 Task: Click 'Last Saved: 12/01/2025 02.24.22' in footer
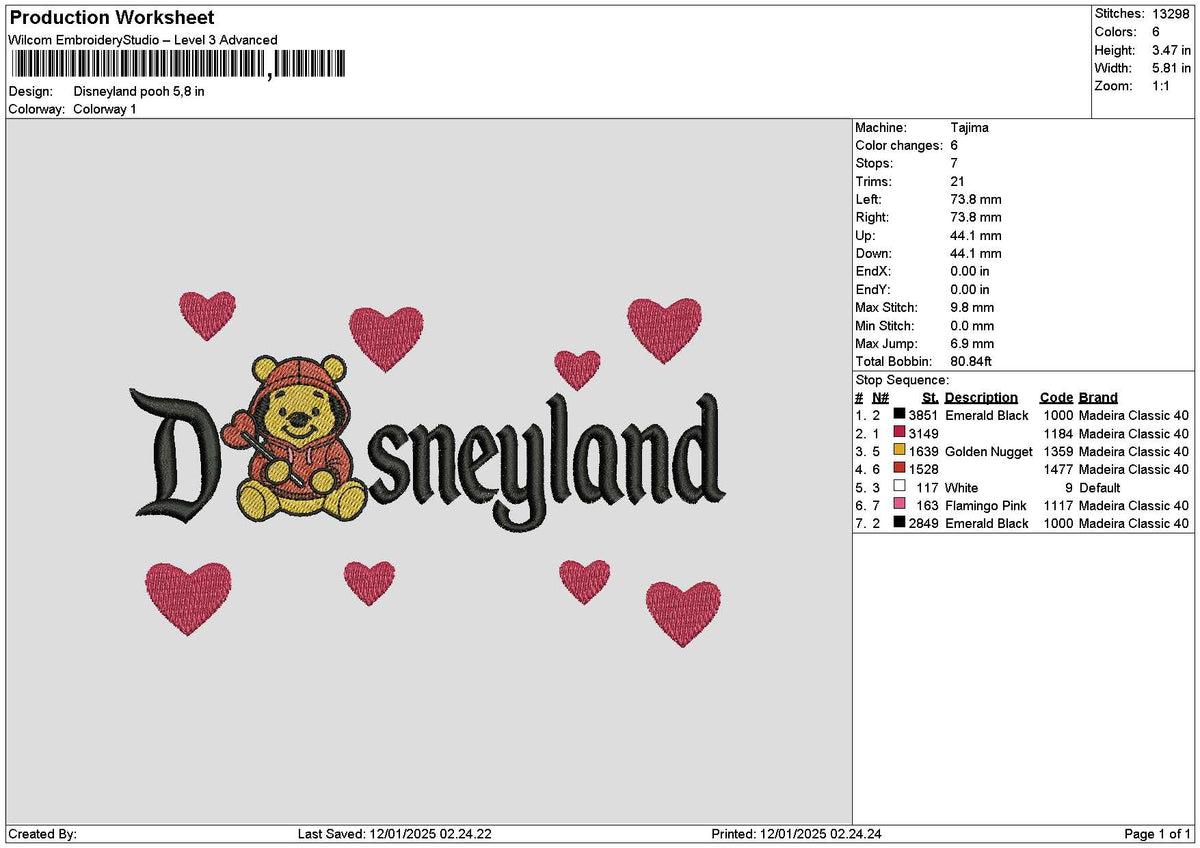(395, 834)
